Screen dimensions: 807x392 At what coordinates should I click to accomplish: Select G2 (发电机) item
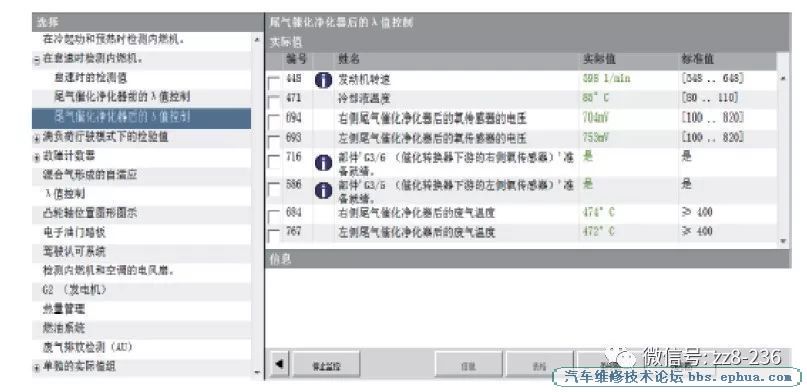pyautogui.click(x=76, y=290)
